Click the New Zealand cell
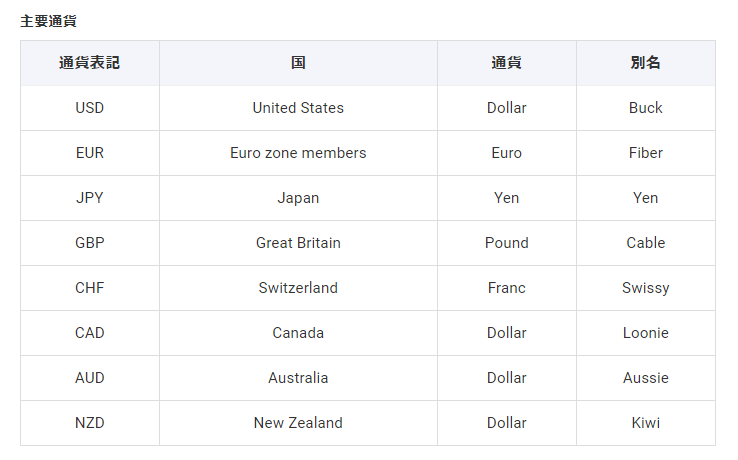This screenshot has width=738, height=460. (x=298, y=423)
